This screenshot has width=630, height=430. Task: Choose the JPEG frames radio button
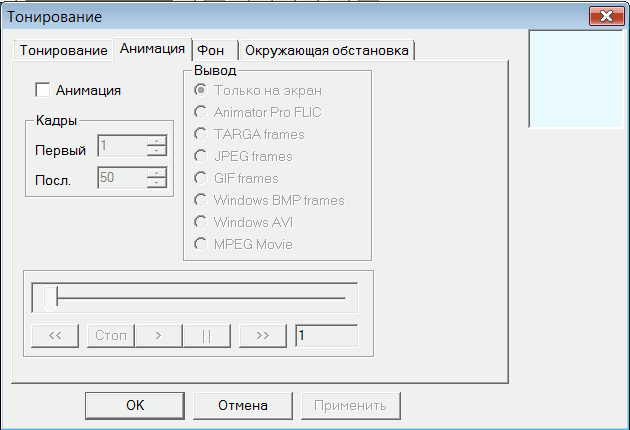point(201,156)
